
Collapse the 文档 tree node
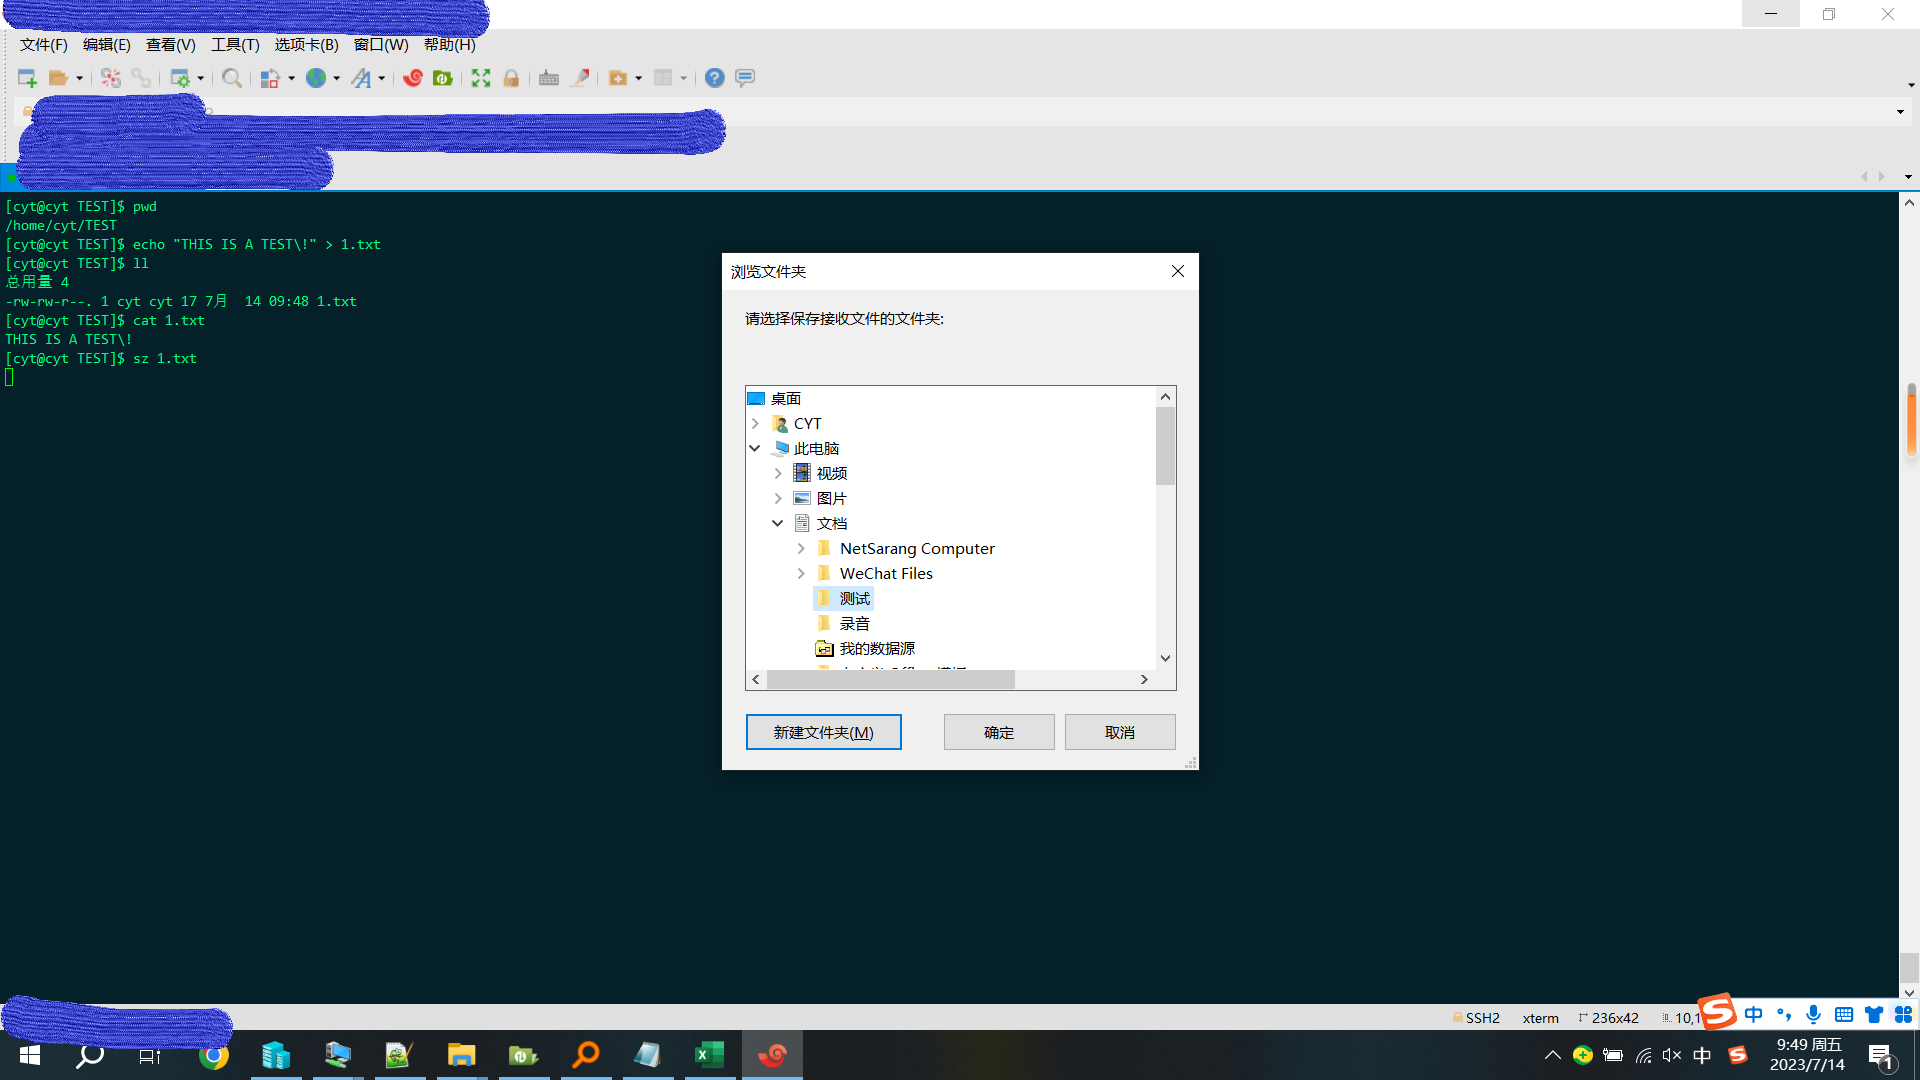[778, 524]
